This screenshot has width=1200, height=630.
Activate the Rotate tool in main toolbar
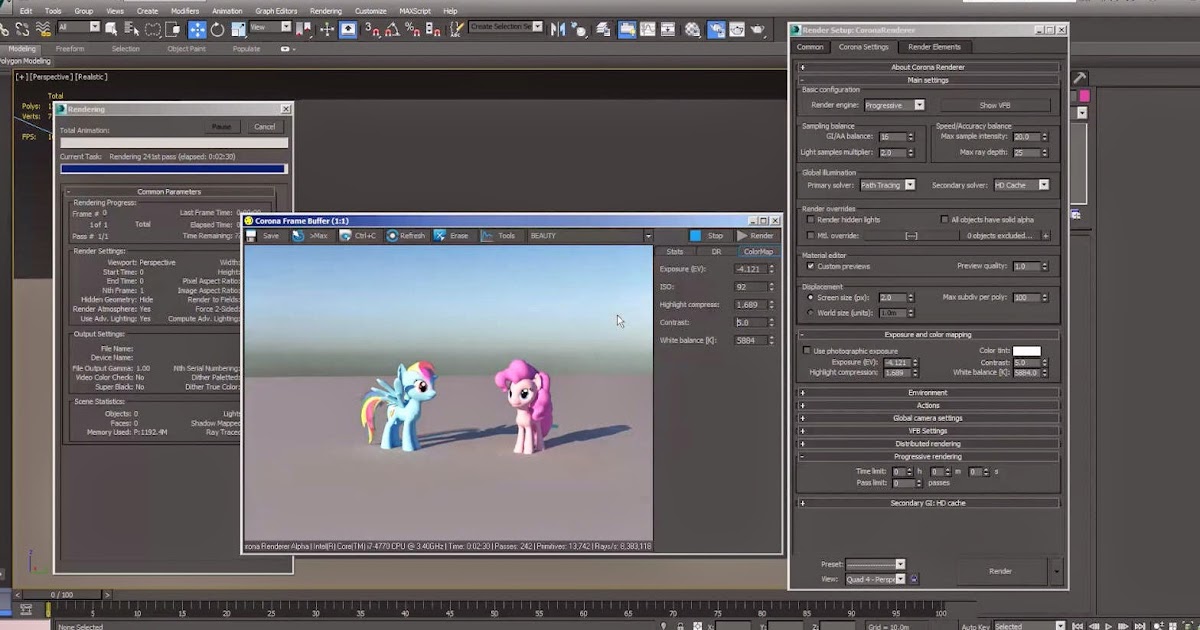(217, 30)
